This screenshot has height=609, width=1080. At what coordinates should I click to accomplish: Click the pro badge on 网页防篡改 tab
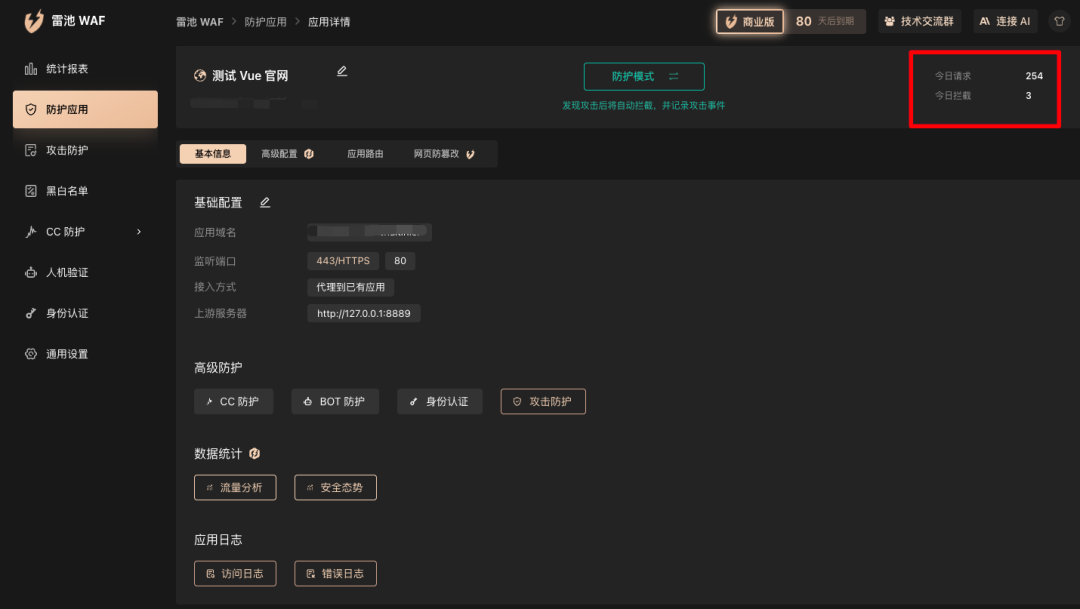pyautogui.click(x=470, y=154)
